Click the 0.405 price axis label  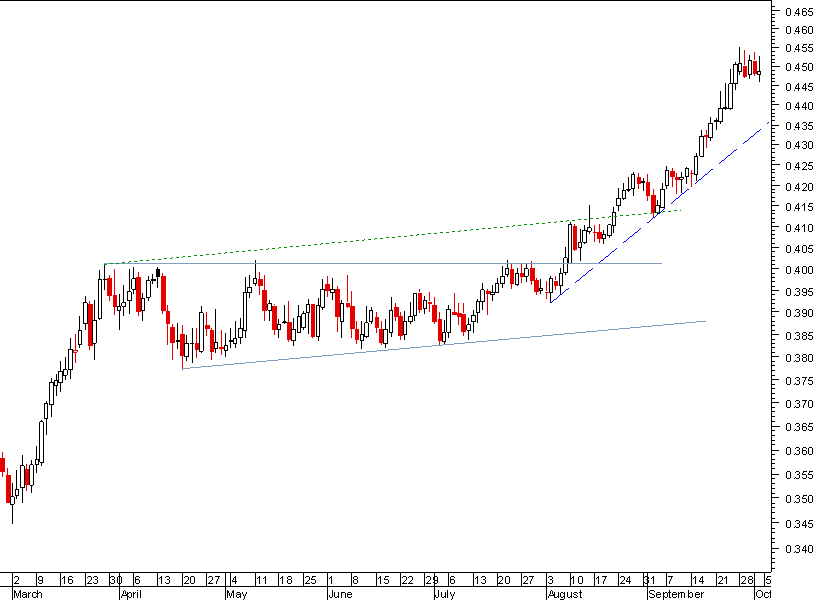pos(799,249)
